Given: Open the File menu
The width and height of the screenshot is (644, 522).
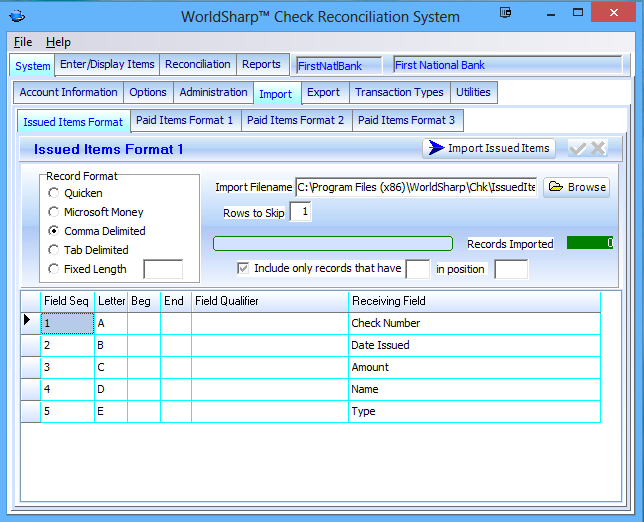Looking at the screenshot, I should [x=23, y=42].
